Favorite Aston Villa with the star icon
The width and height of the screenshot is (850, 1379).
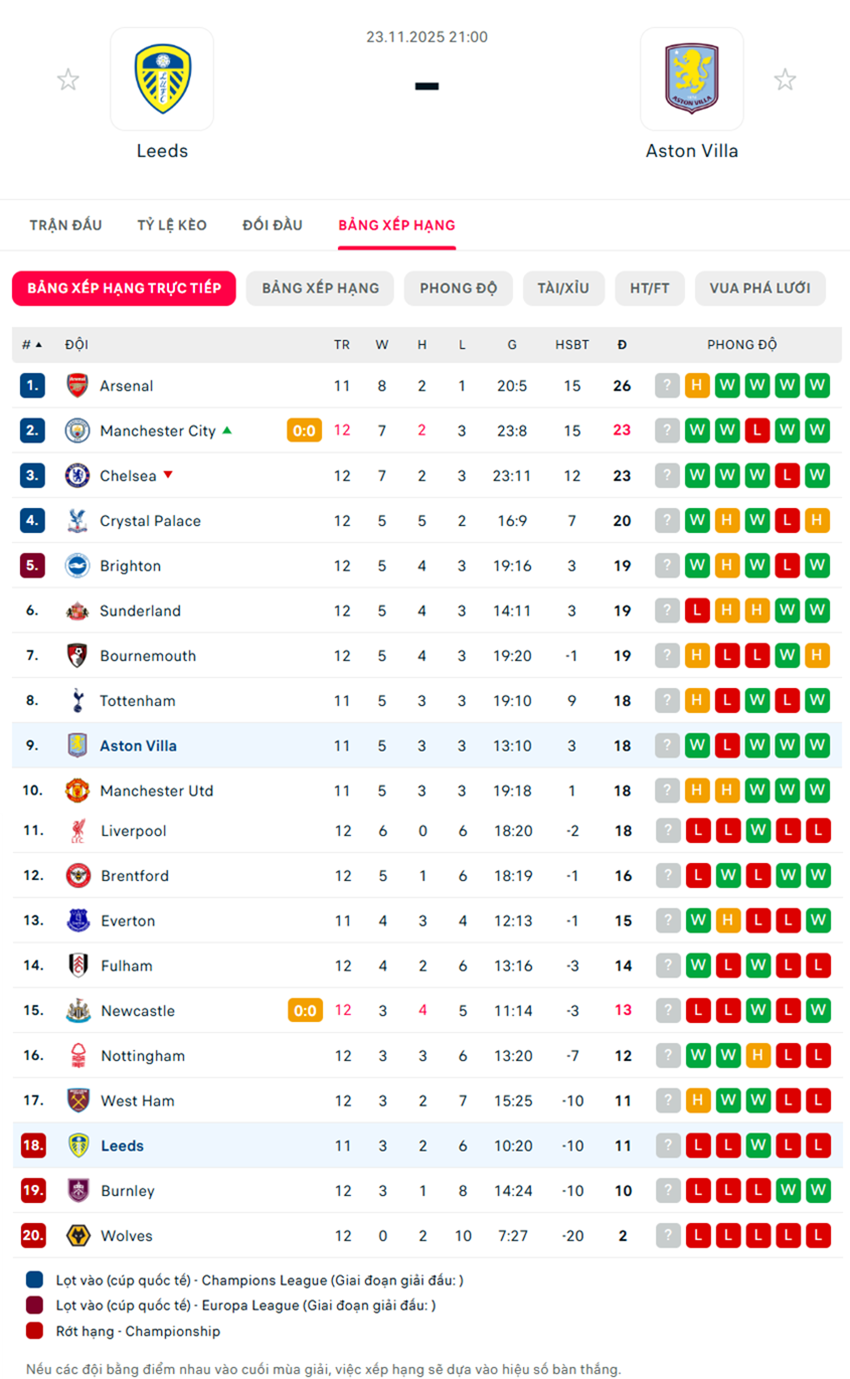785,80
